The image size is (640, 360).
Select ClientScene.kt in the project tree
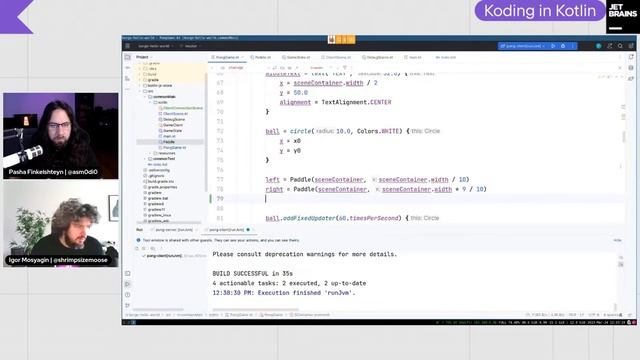(173, 113)
